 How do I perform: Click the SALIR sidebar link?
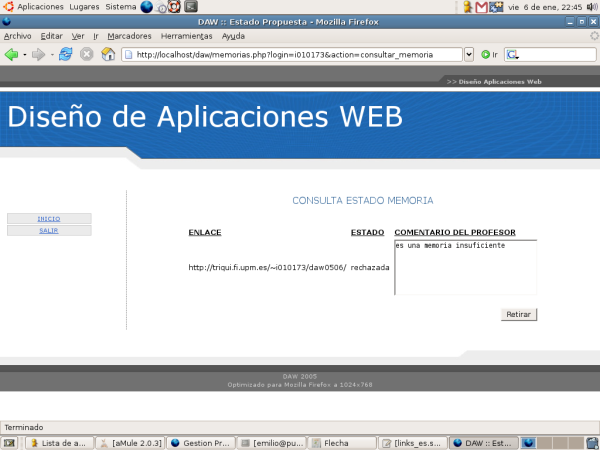(x=49, y=230)
